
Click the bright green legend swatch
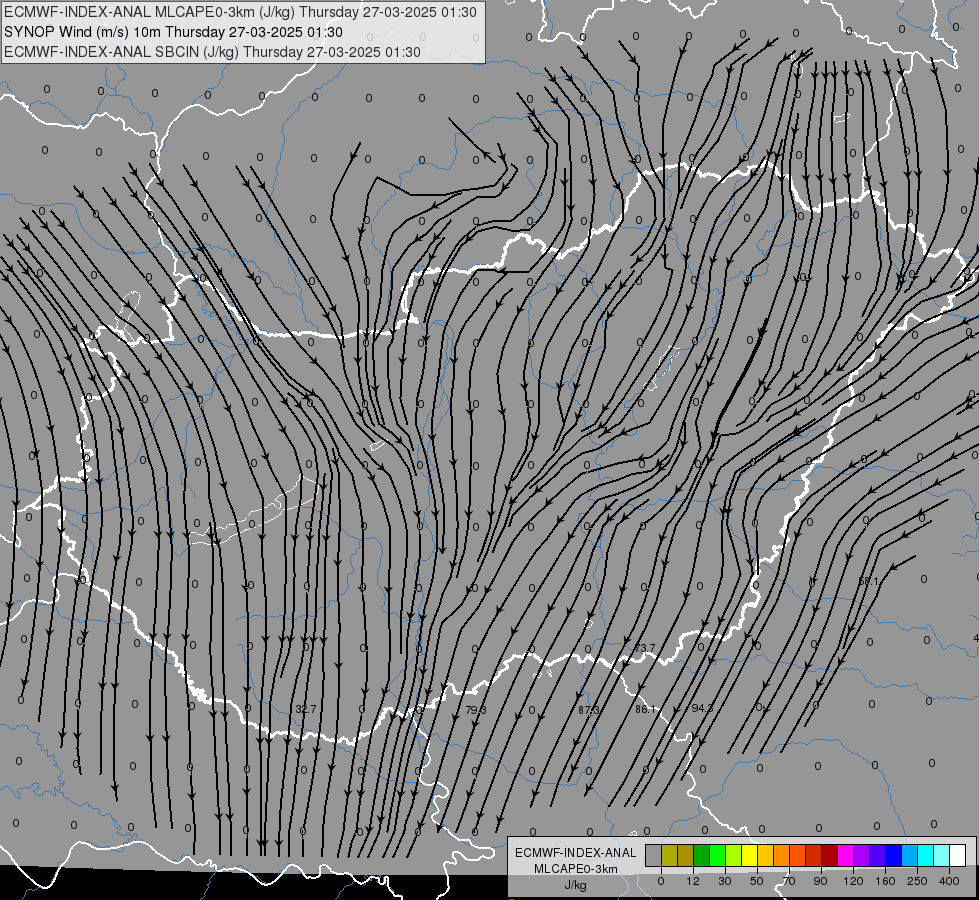coord(717,856)
